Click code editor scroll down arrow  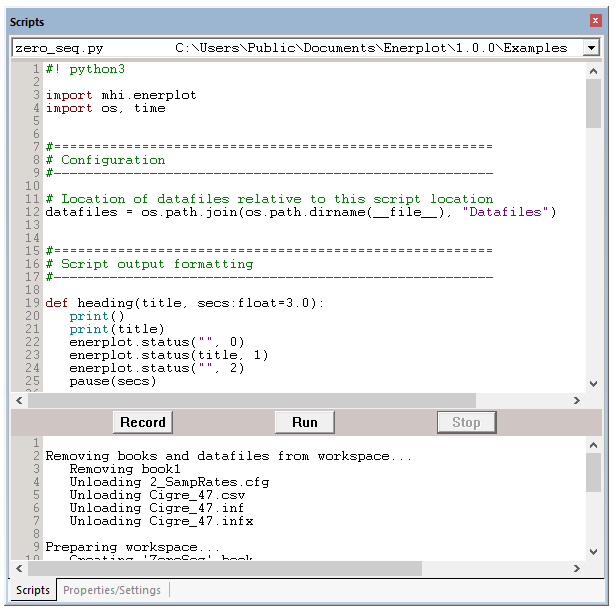593,383
